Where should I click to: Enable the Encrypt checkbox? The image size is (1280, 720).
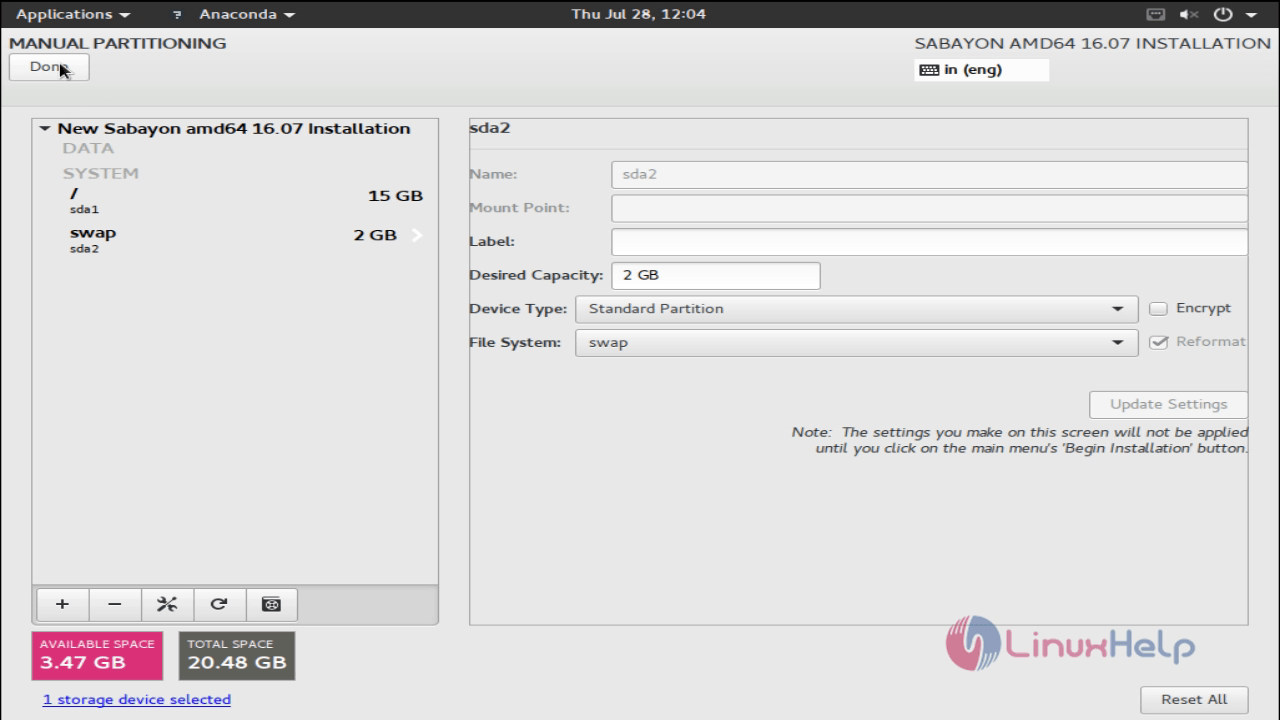1159,309
